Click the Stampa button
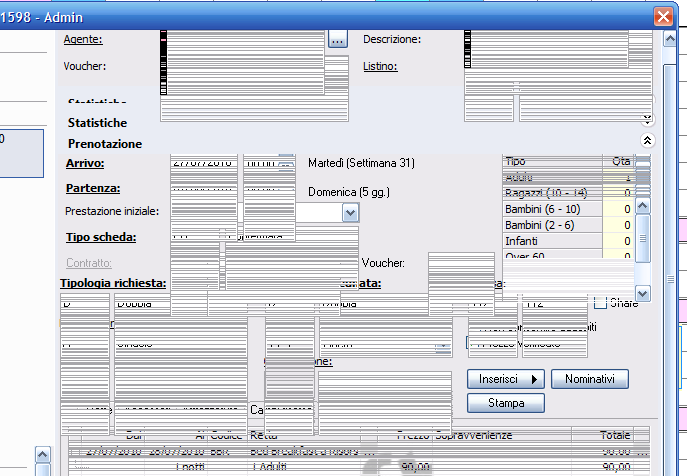 pos(506,403)
